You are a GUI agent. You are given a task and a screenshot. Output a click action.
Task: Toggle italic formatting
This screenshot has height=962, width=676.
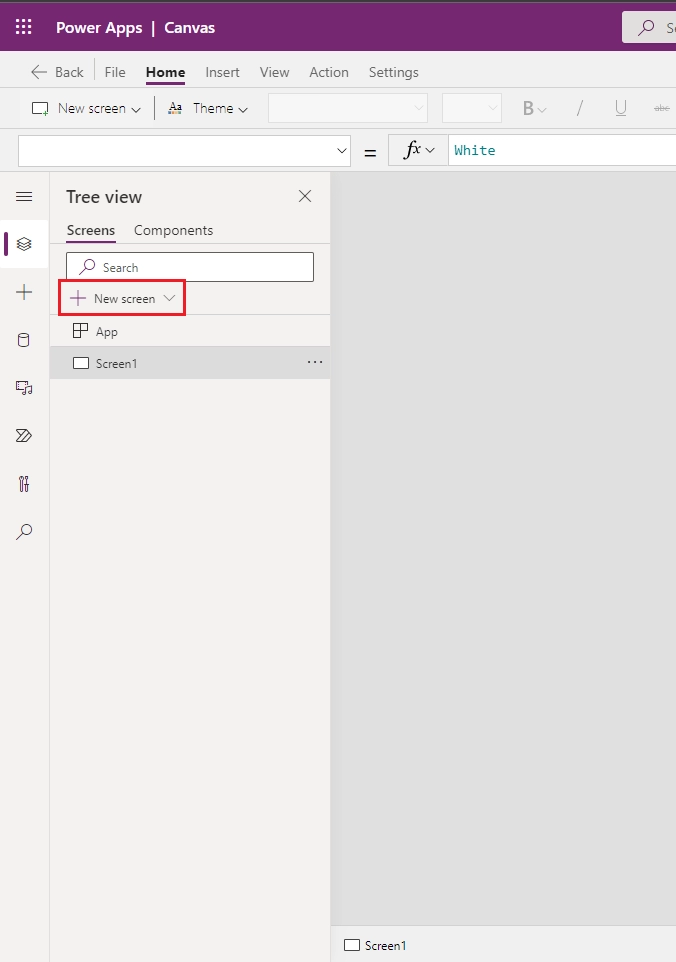(579, 109)
